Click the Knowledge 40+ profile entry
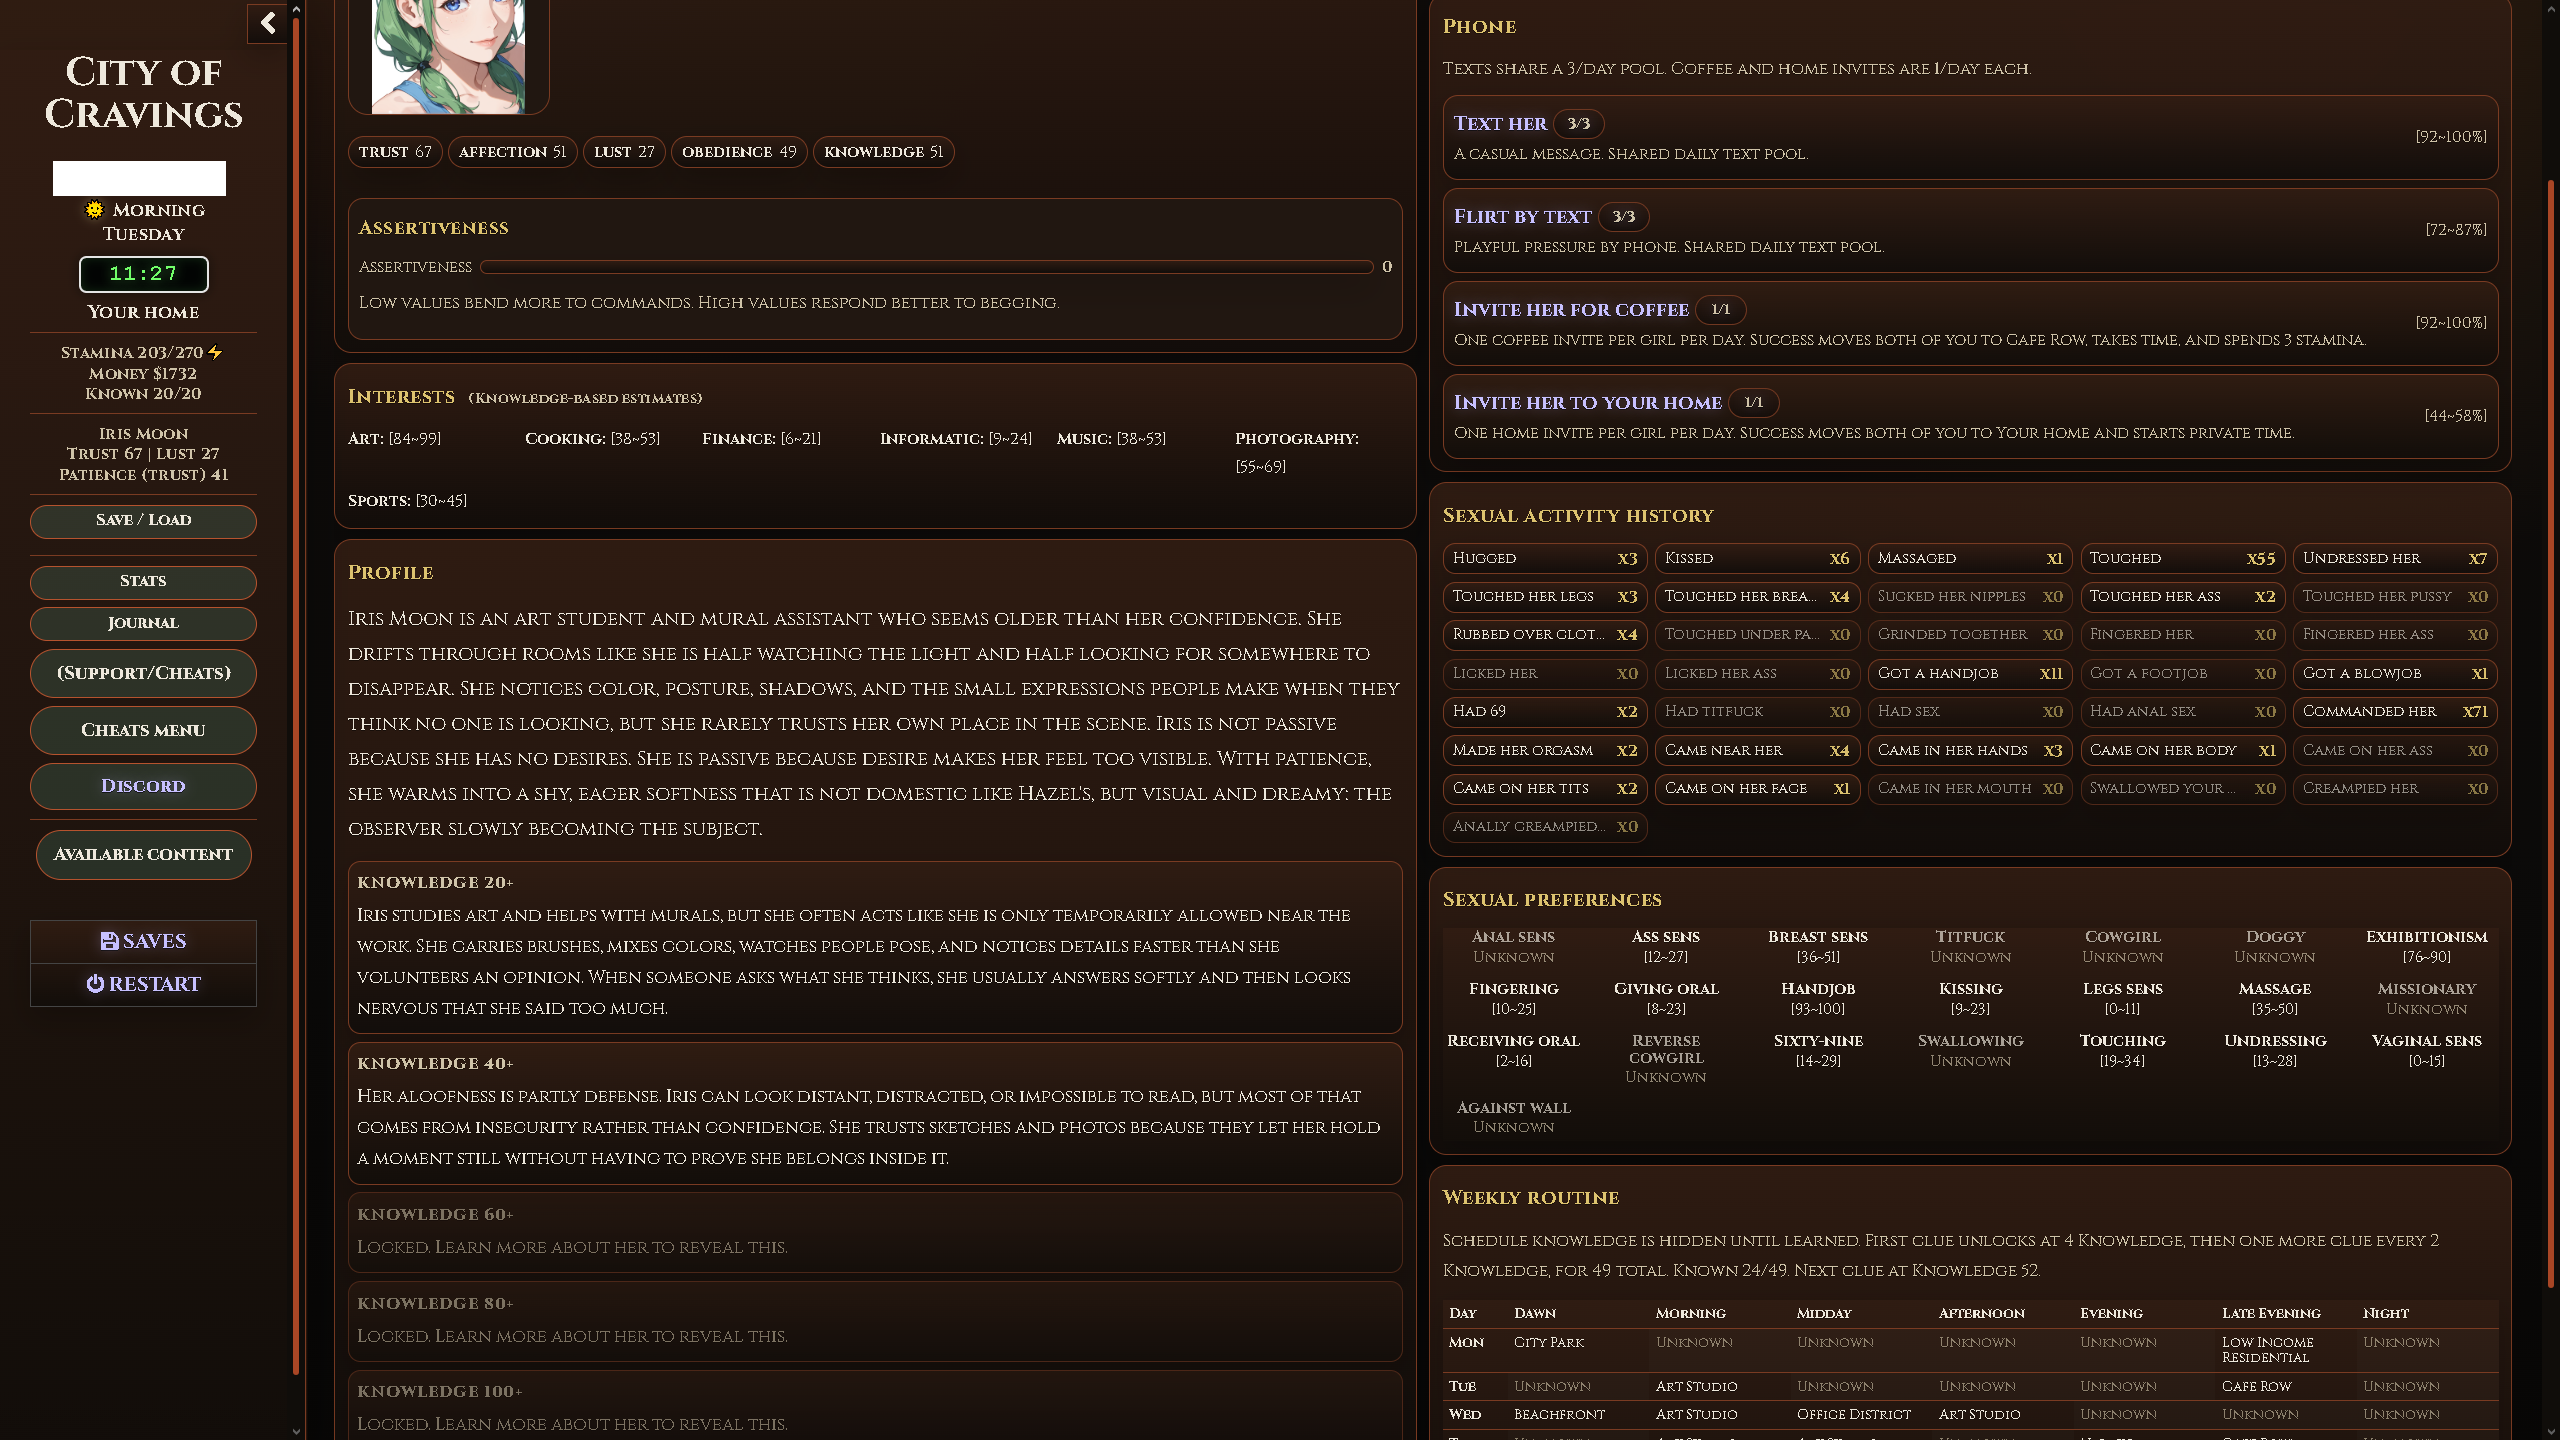This screenshot has width=2560, height=1440. 875,1113
